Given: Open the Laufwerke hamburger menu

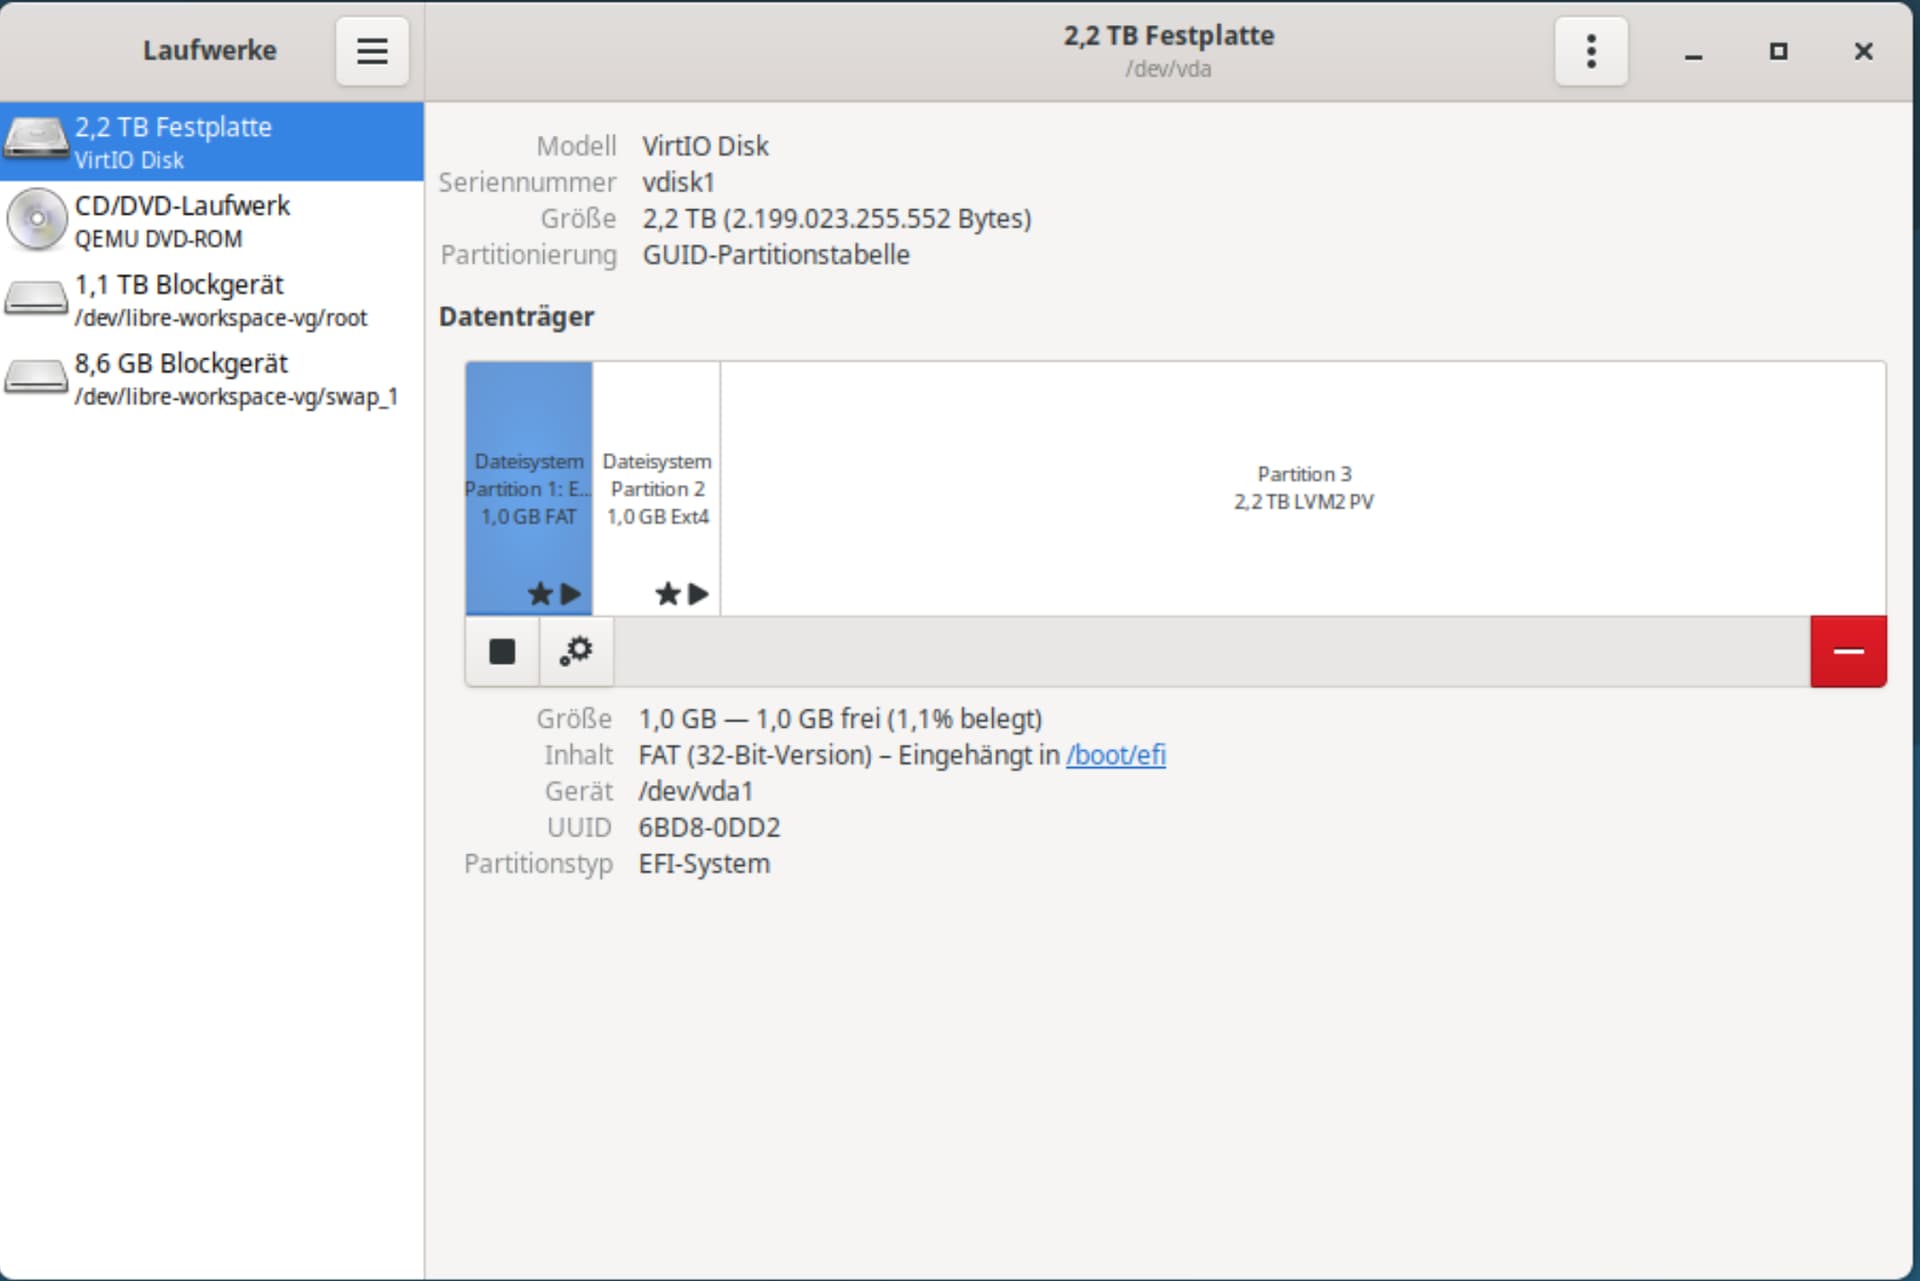Looking at the screenshot, I should [372, 51].
